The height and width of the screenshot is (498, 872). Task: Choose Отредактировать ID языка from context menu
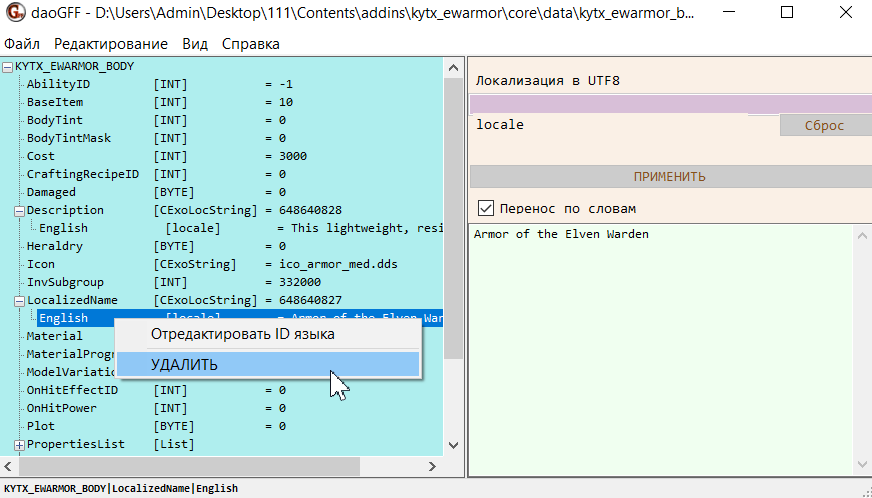tap(267, 334)
